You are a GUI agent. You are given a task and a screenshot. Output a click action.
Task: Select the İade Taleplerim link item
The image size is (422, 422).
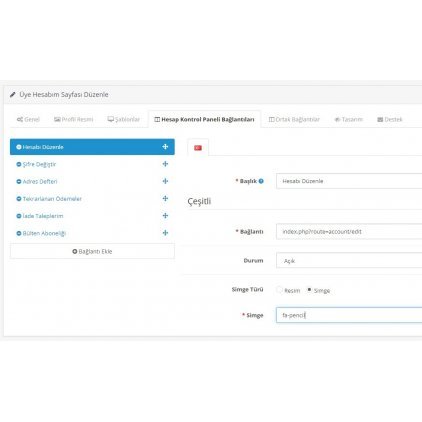click(92, 216)
